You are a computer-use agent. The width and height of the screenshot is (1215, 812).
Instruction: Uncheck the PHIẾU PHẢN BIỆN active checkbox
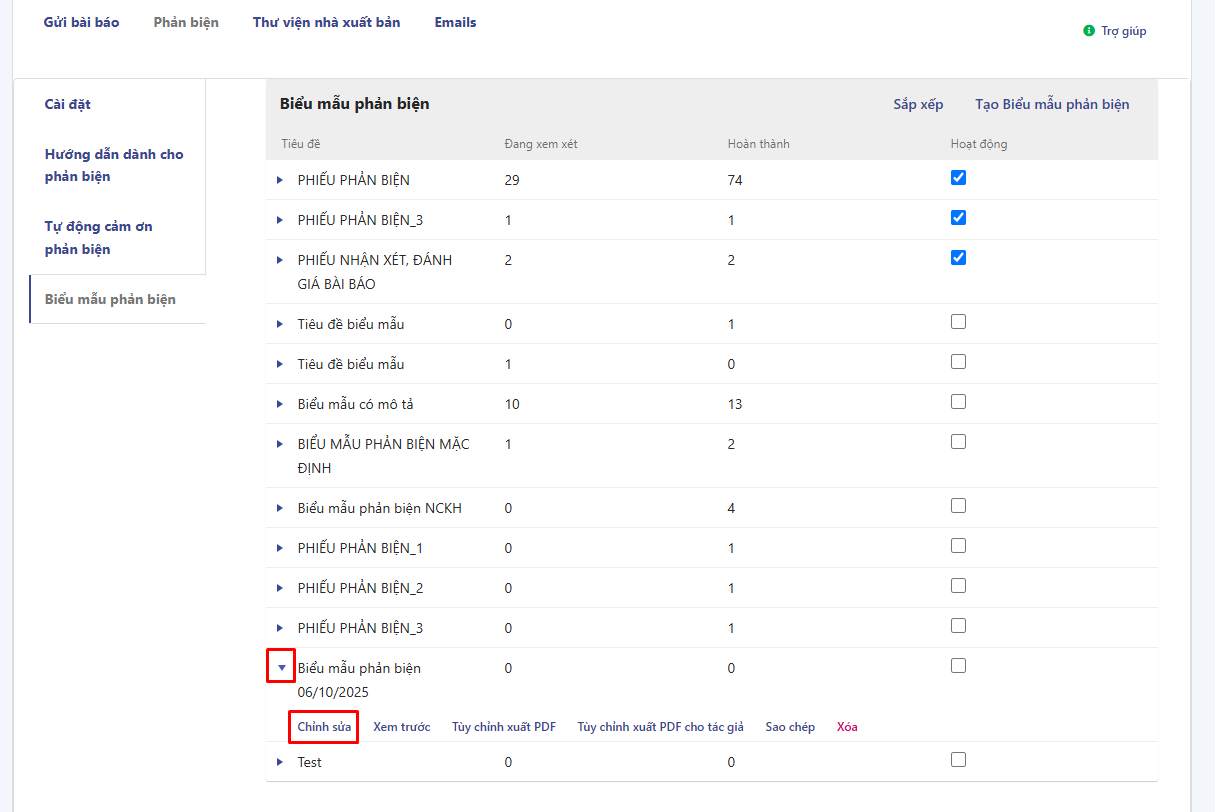[x=958, y=178]
